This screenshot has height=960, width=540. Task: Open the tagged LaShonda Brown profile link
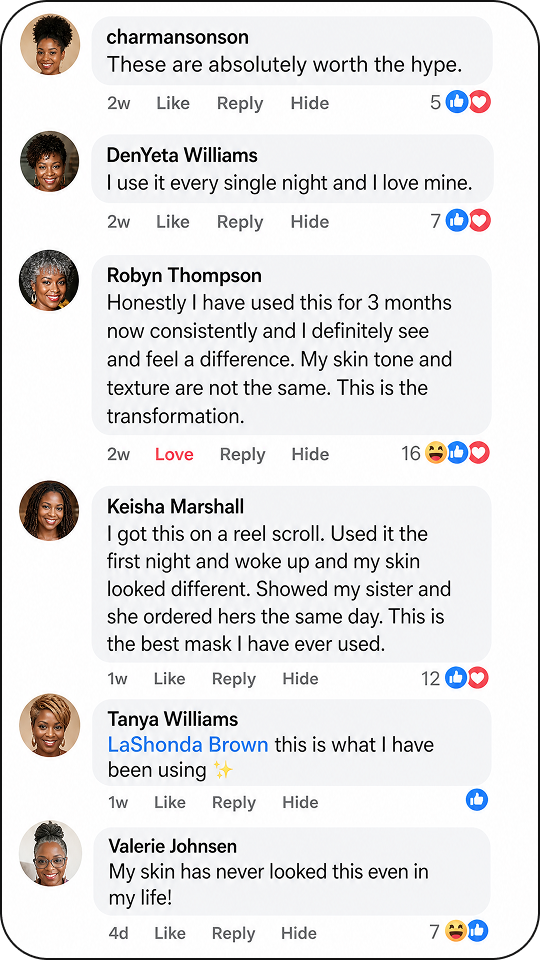point(188,744)
